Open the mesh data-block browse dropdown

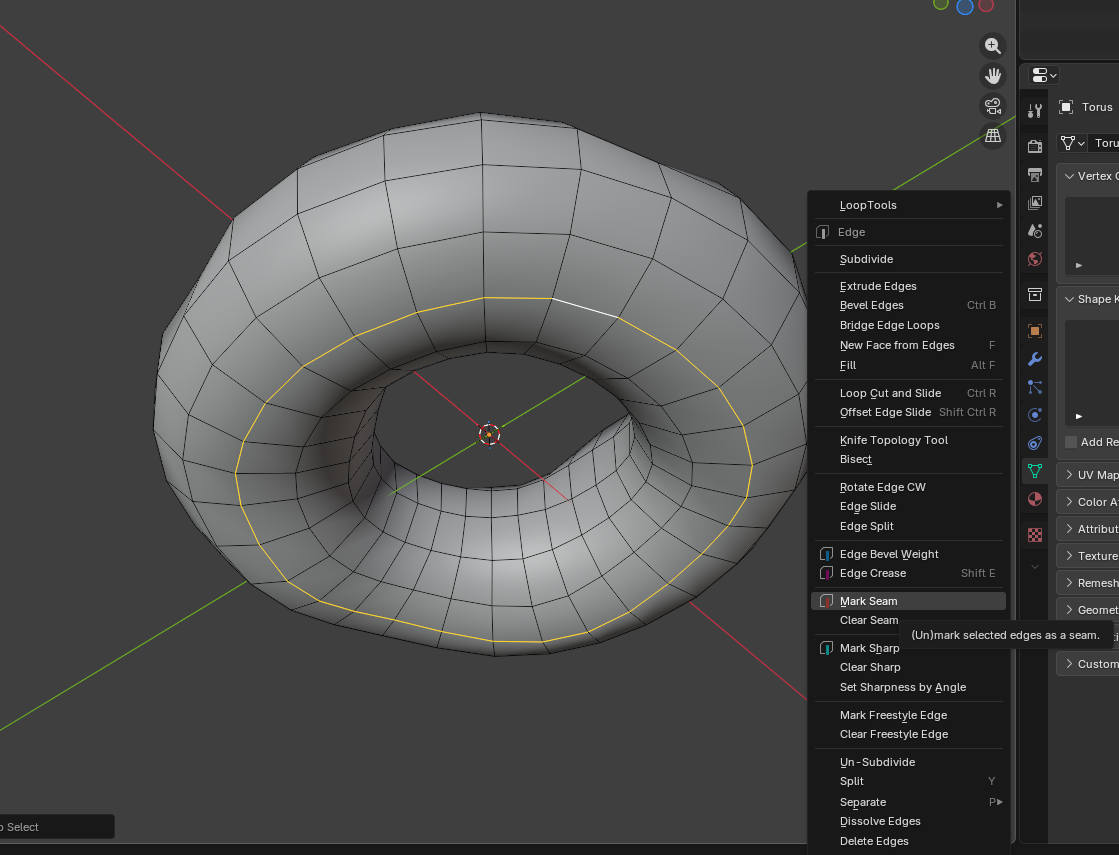coord(1072,143)
